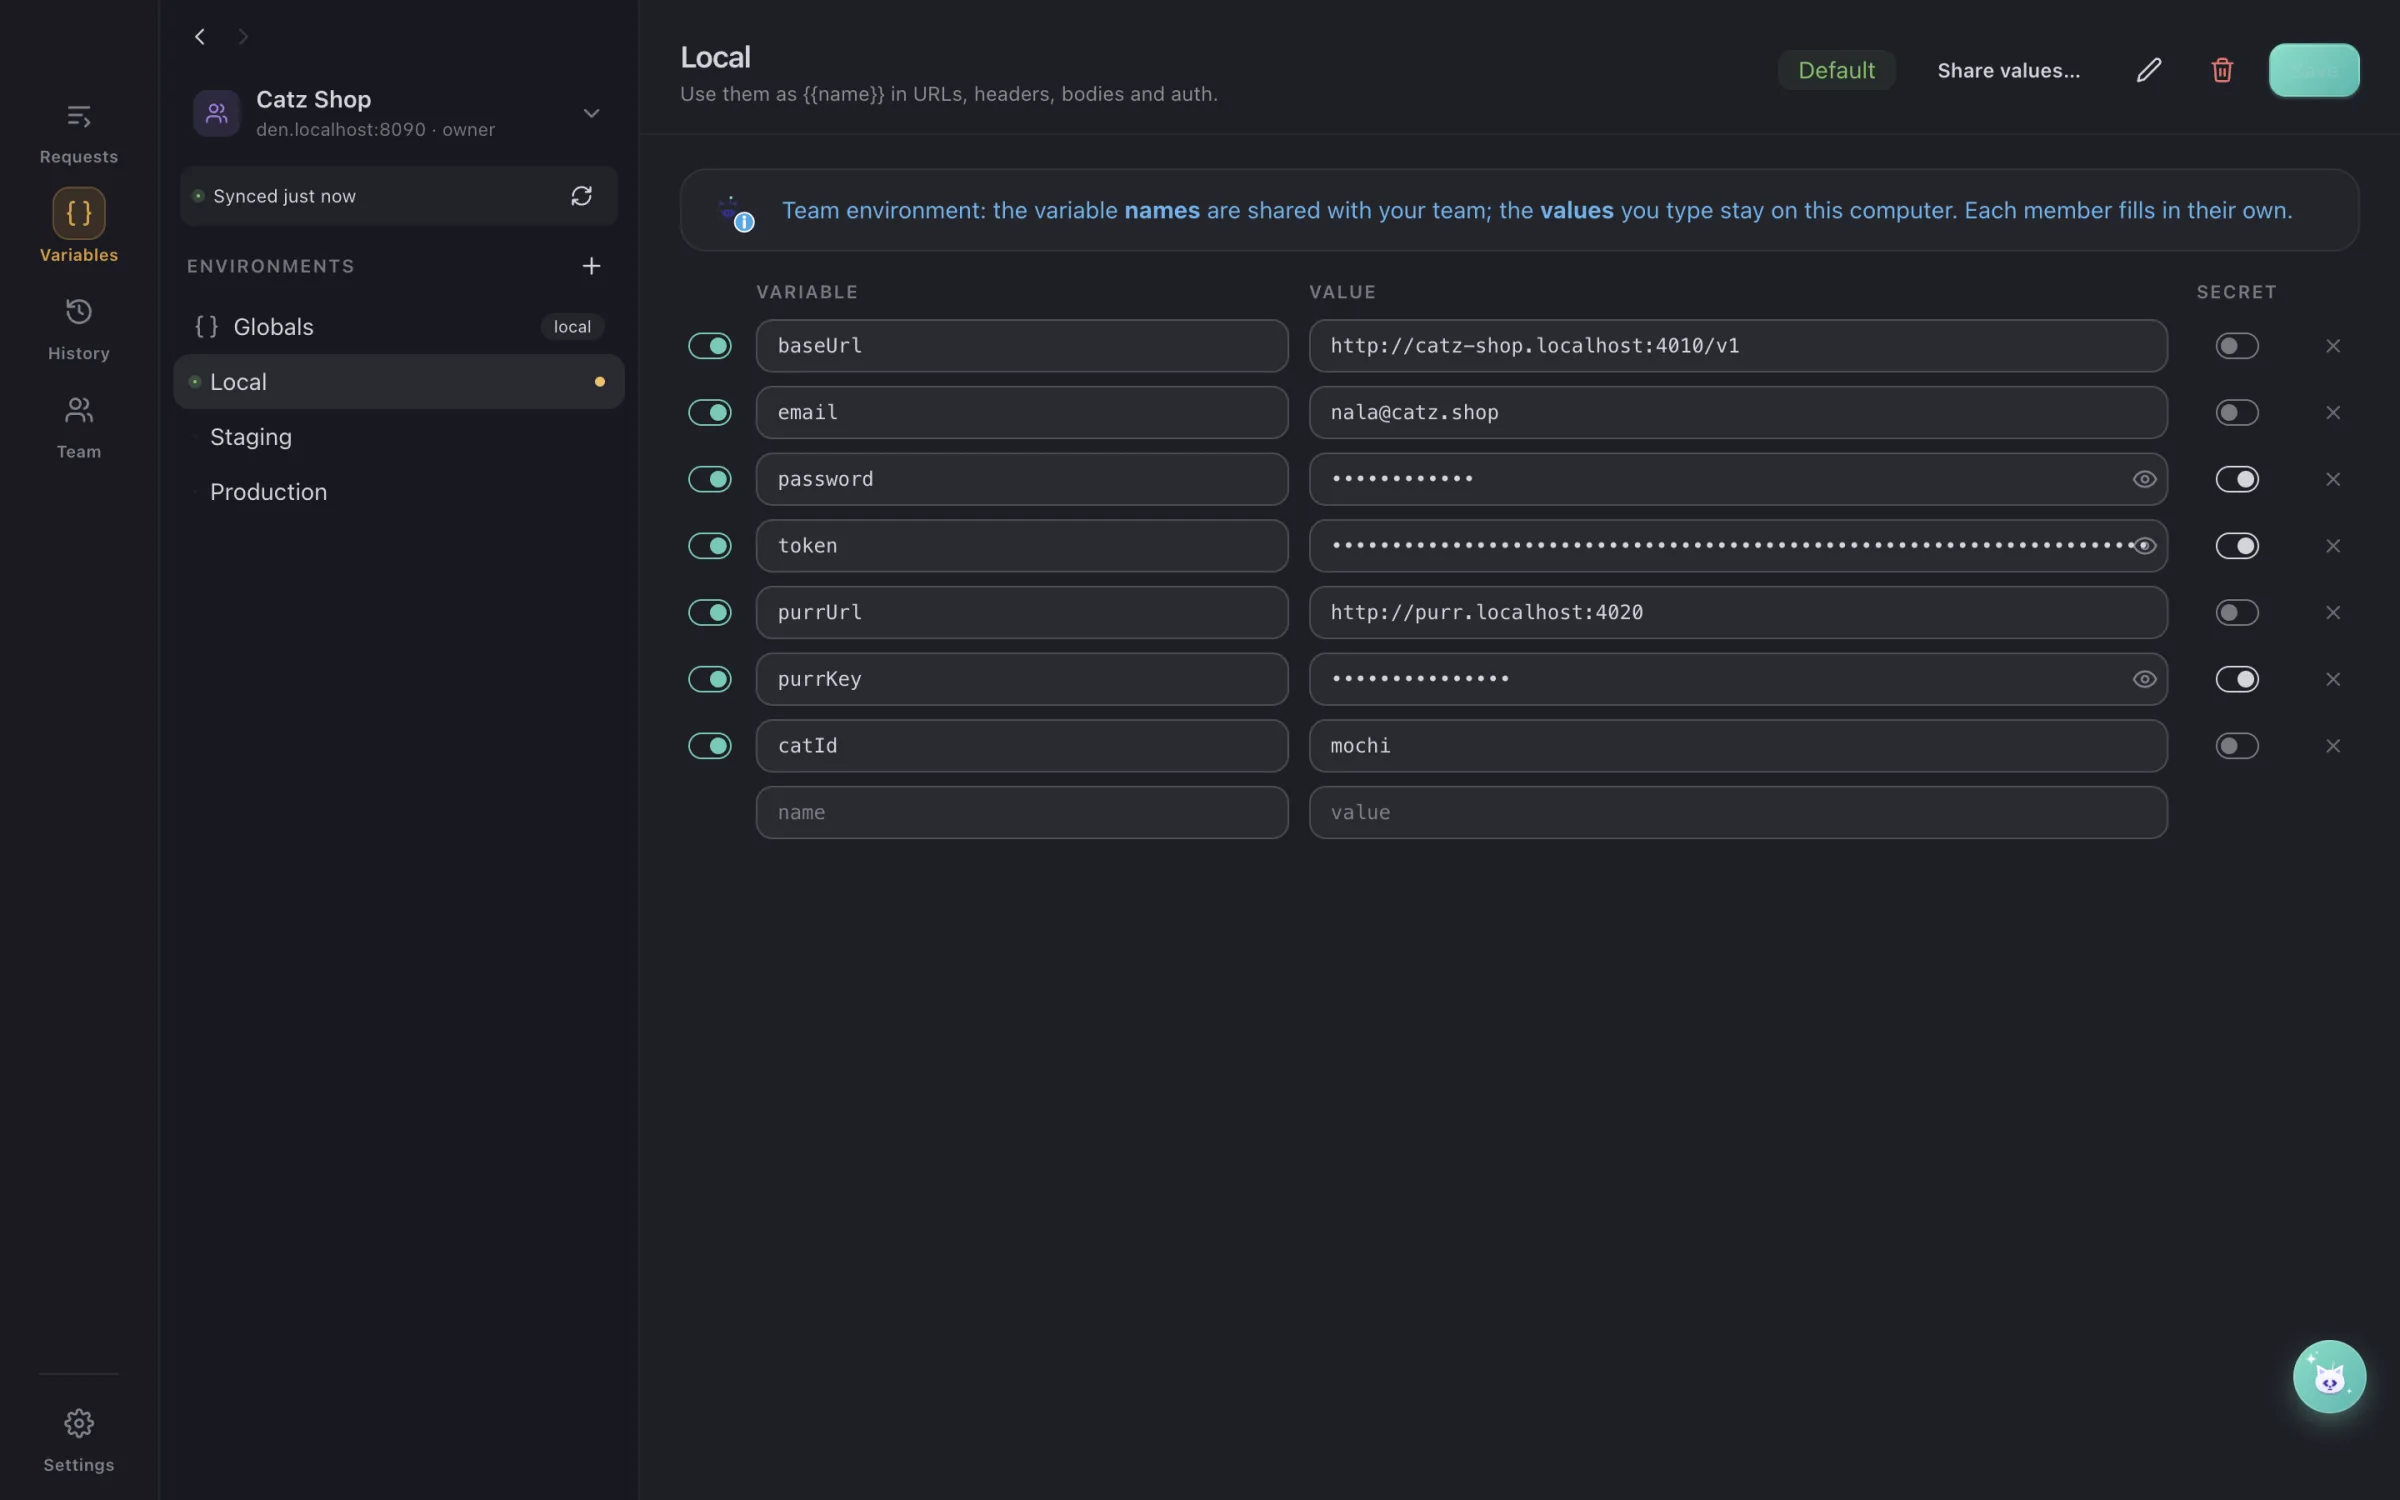This screenshot has height=1500, width=2400.
Task: Click Share values… button
Action: pos(2008,70)
